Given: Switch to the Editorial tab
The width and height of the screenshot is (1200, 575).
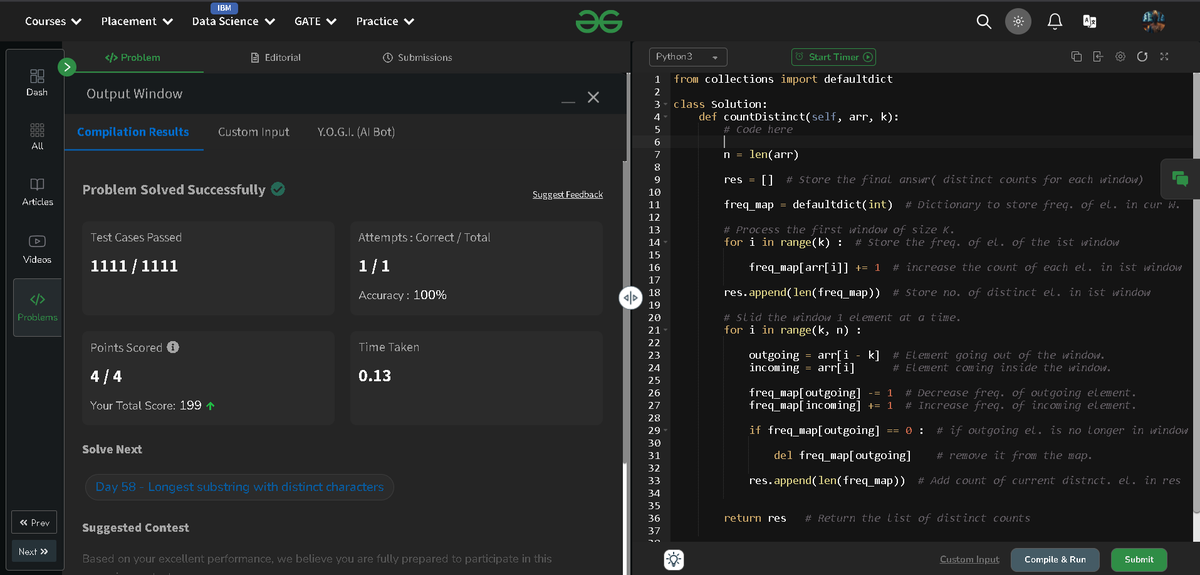Looking at the screenshot, I should pyautogui.click(x=276, y=57).
